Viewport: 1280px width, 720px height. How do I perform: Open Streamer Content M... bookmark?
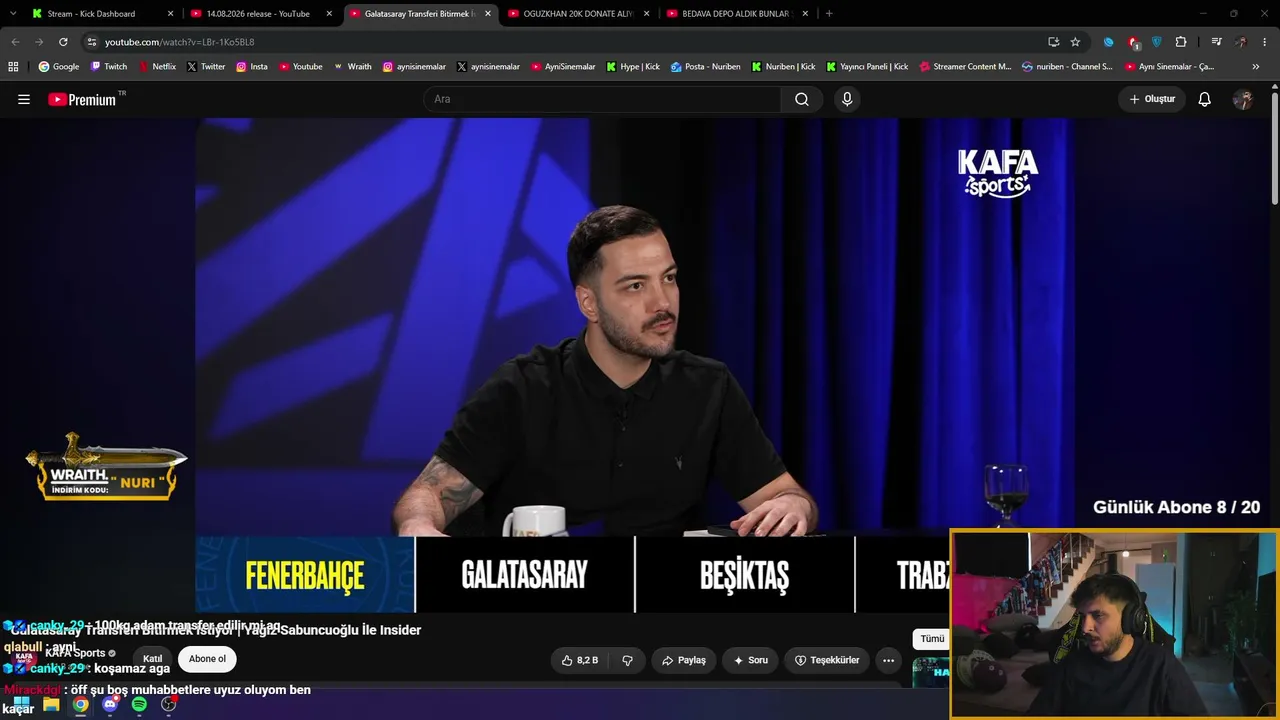(965, 67)
